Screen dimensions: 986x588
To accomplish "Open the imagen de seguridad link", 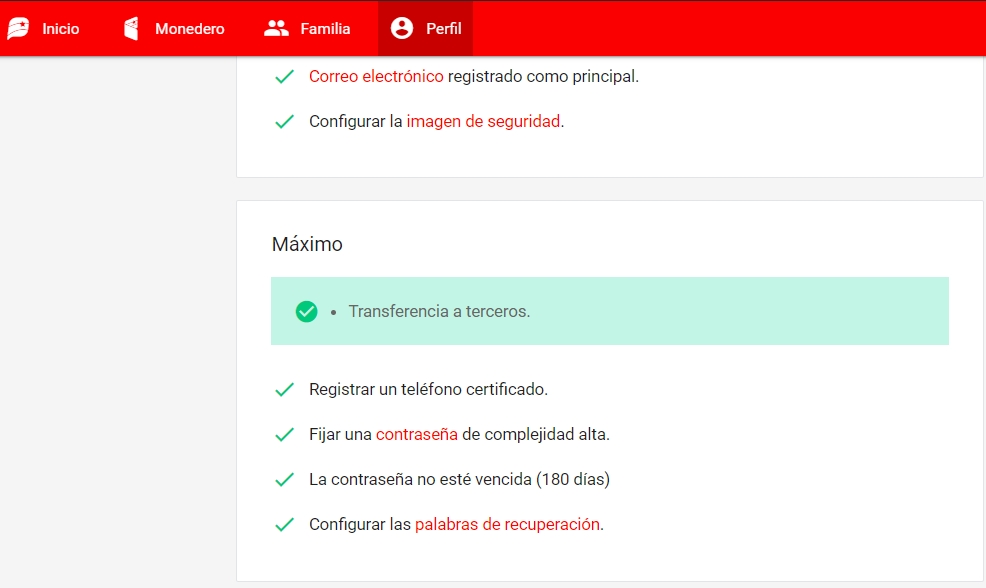I will (483, 121).
